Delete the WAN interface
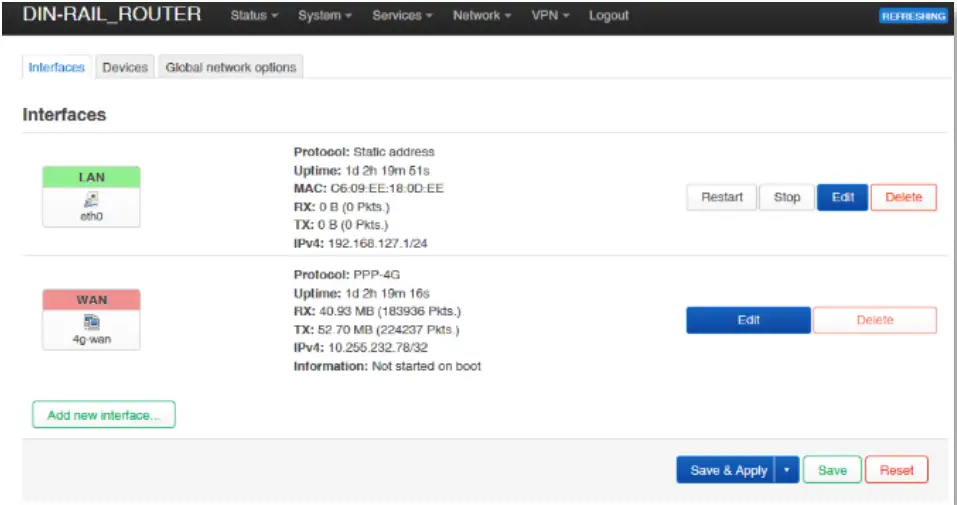 [x=875, y=320]
